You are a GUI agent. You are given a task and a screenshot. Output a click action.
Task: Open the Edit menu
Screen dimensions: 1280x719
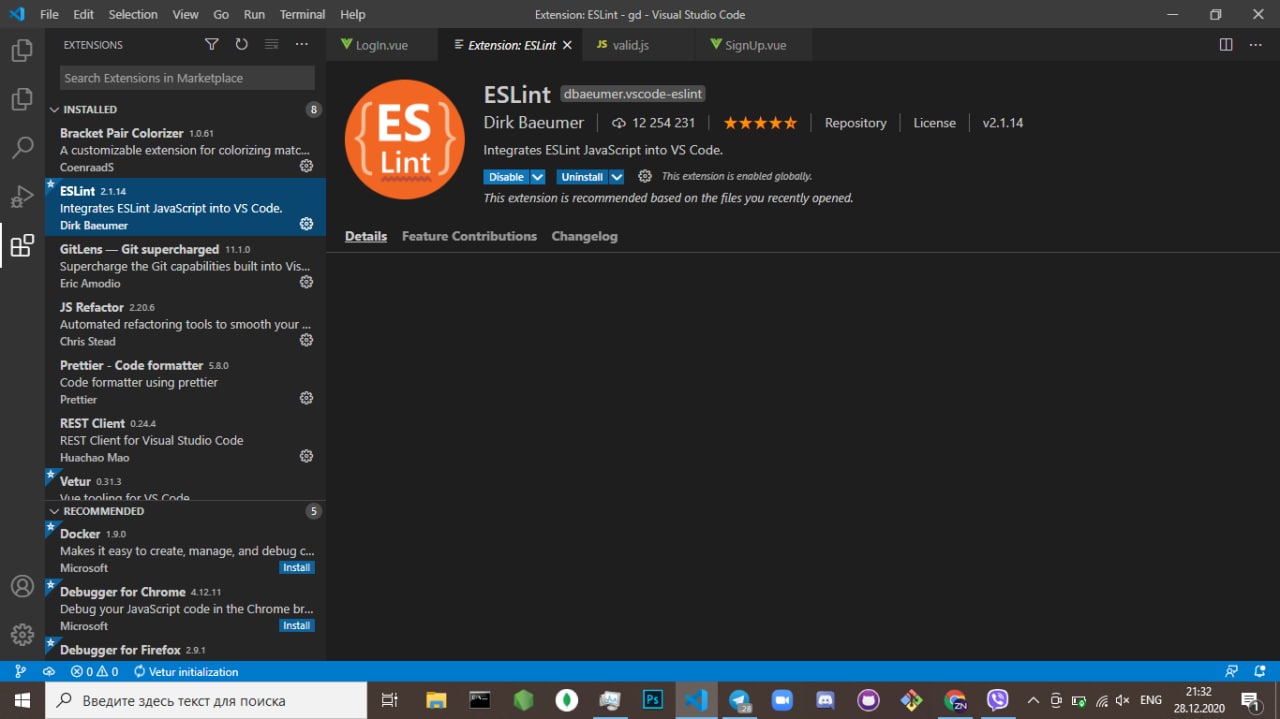pos(83,14)
